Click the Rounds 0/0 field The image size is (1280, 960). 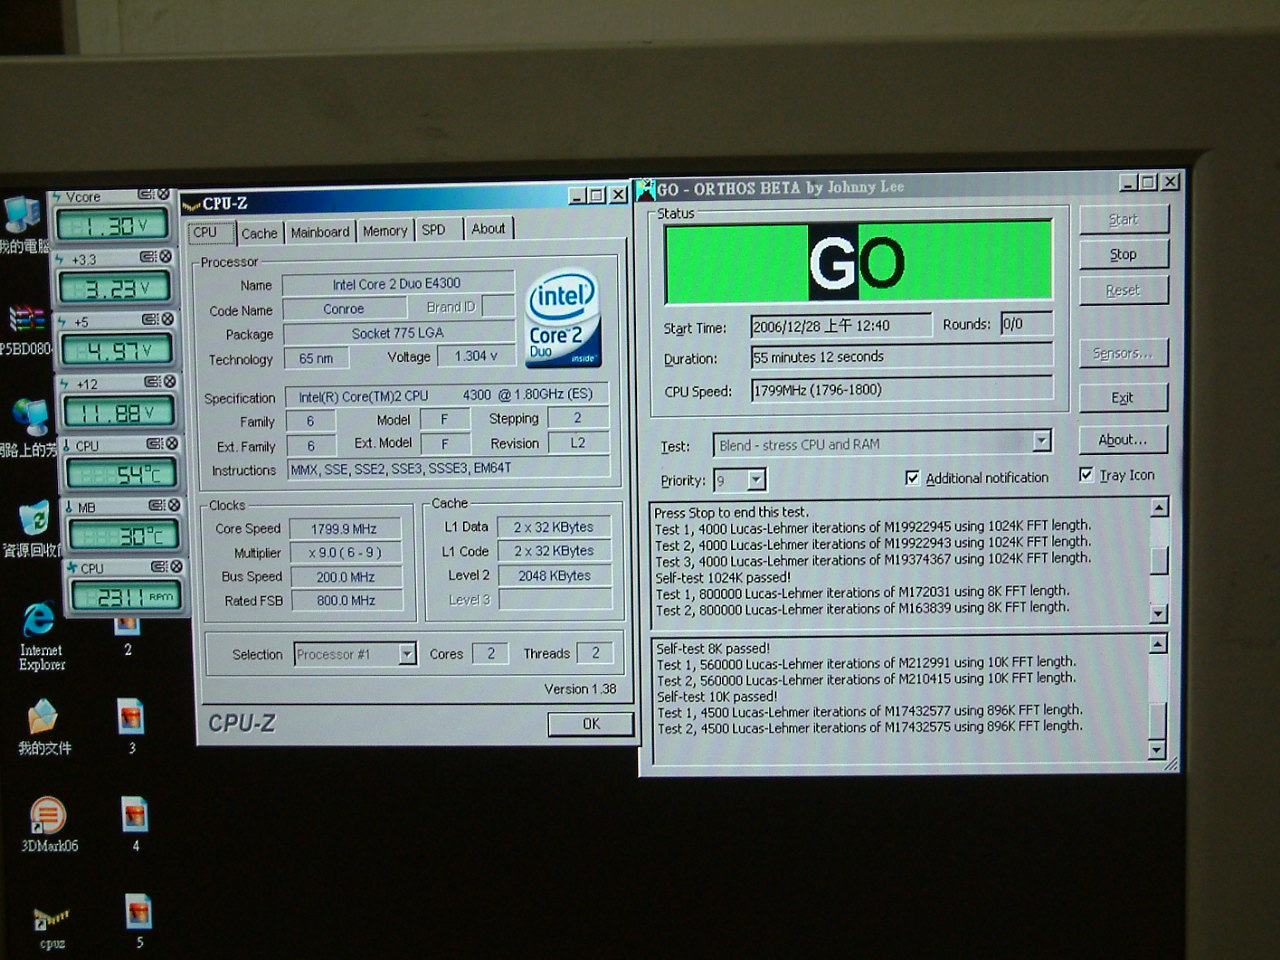tap(1025, 325)
